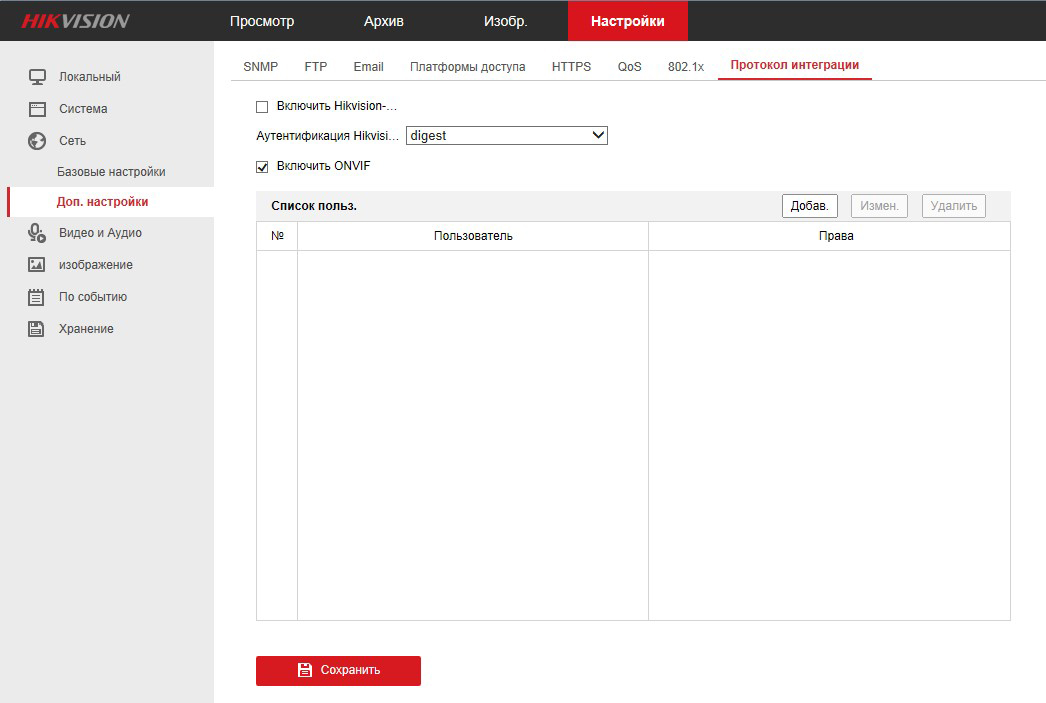This screenshot has height=703, width=1046.
Task: Switch to the FTP tab
Action: click(x=316, y=67)
